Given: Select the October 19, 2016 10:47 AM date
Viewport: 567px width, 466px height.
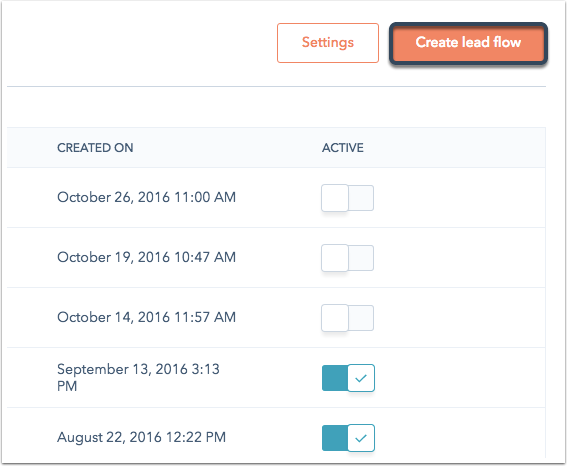Looking at the screenshot, I should tap(146, 257).
